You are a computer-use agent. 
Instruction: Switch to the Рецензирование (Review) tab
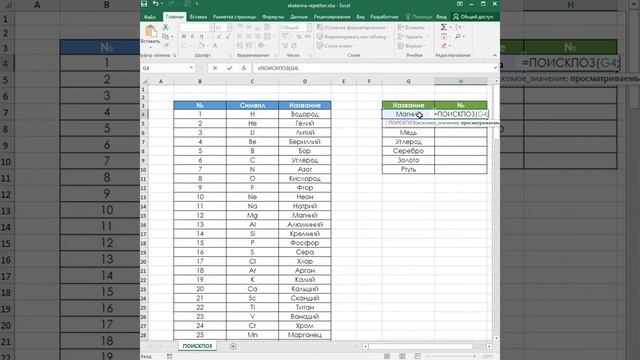pyautogui.click(x=332, y=17)
